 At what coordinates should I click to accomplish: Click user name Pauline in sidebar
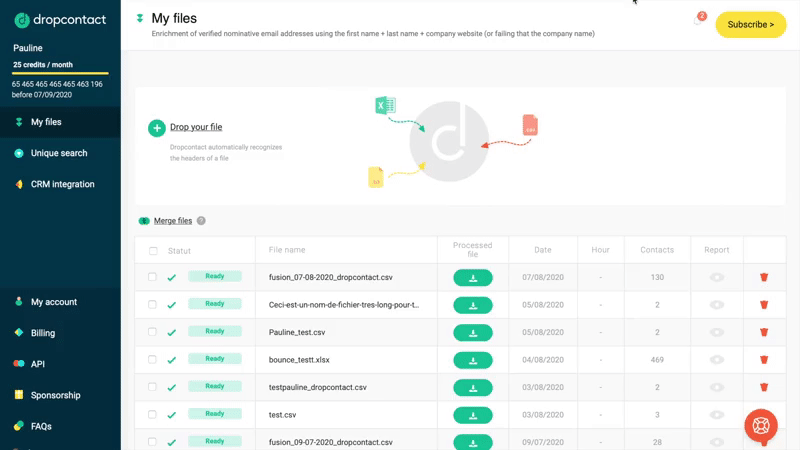28,48
